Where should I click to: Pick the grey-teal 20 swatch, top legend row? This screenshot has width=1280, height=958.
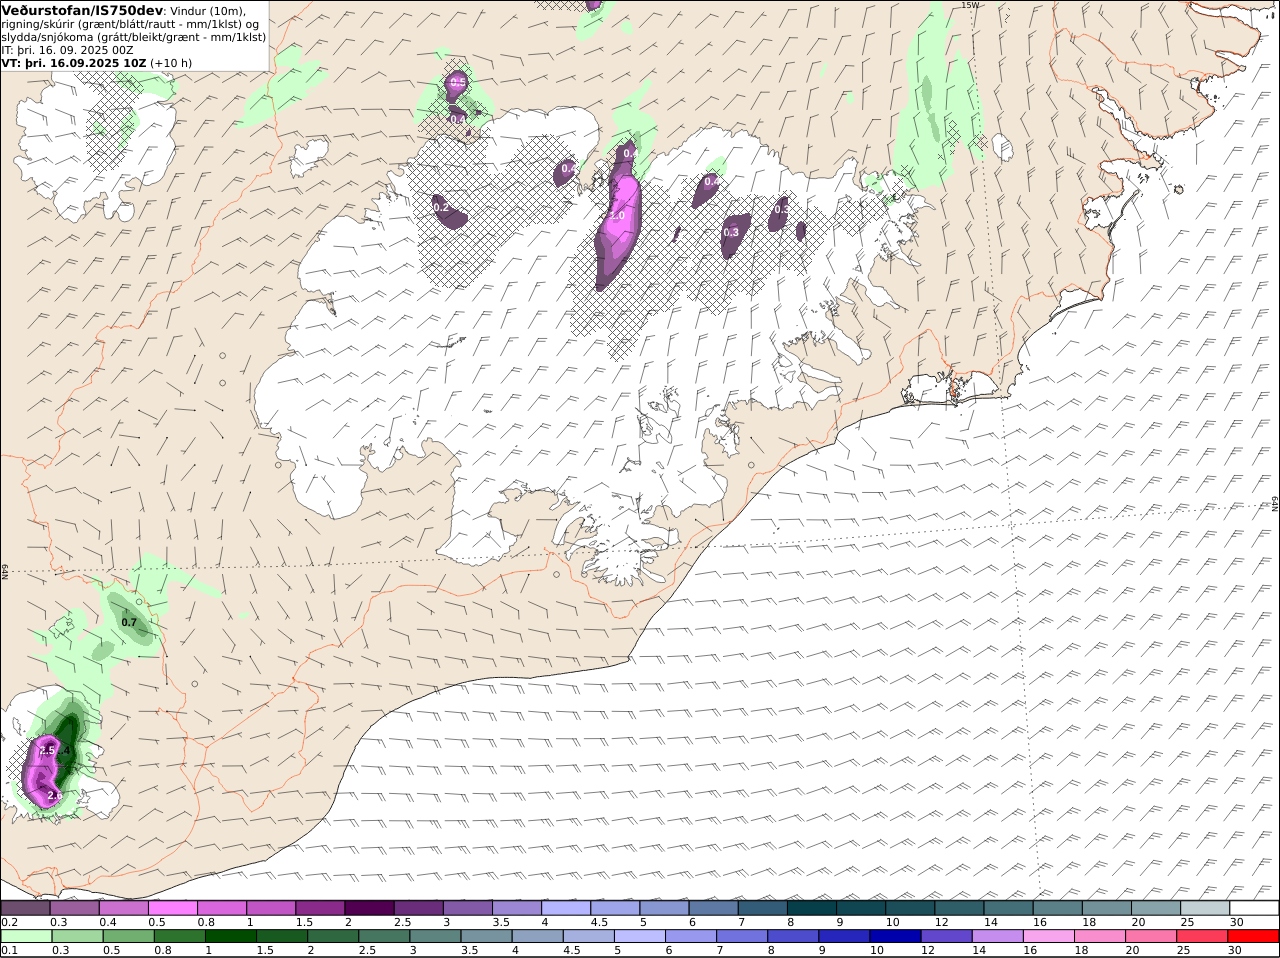click(x=1157, y=908)
